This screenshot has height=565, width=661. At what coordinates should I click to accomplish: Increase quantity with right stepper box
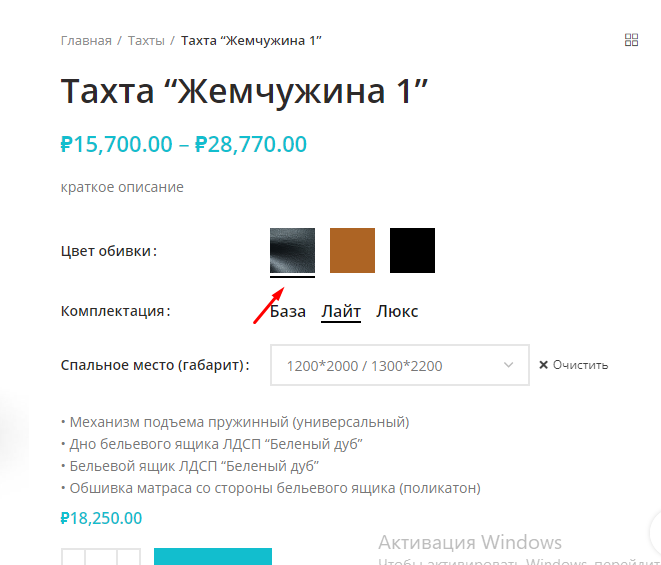(x=129, y=557)
